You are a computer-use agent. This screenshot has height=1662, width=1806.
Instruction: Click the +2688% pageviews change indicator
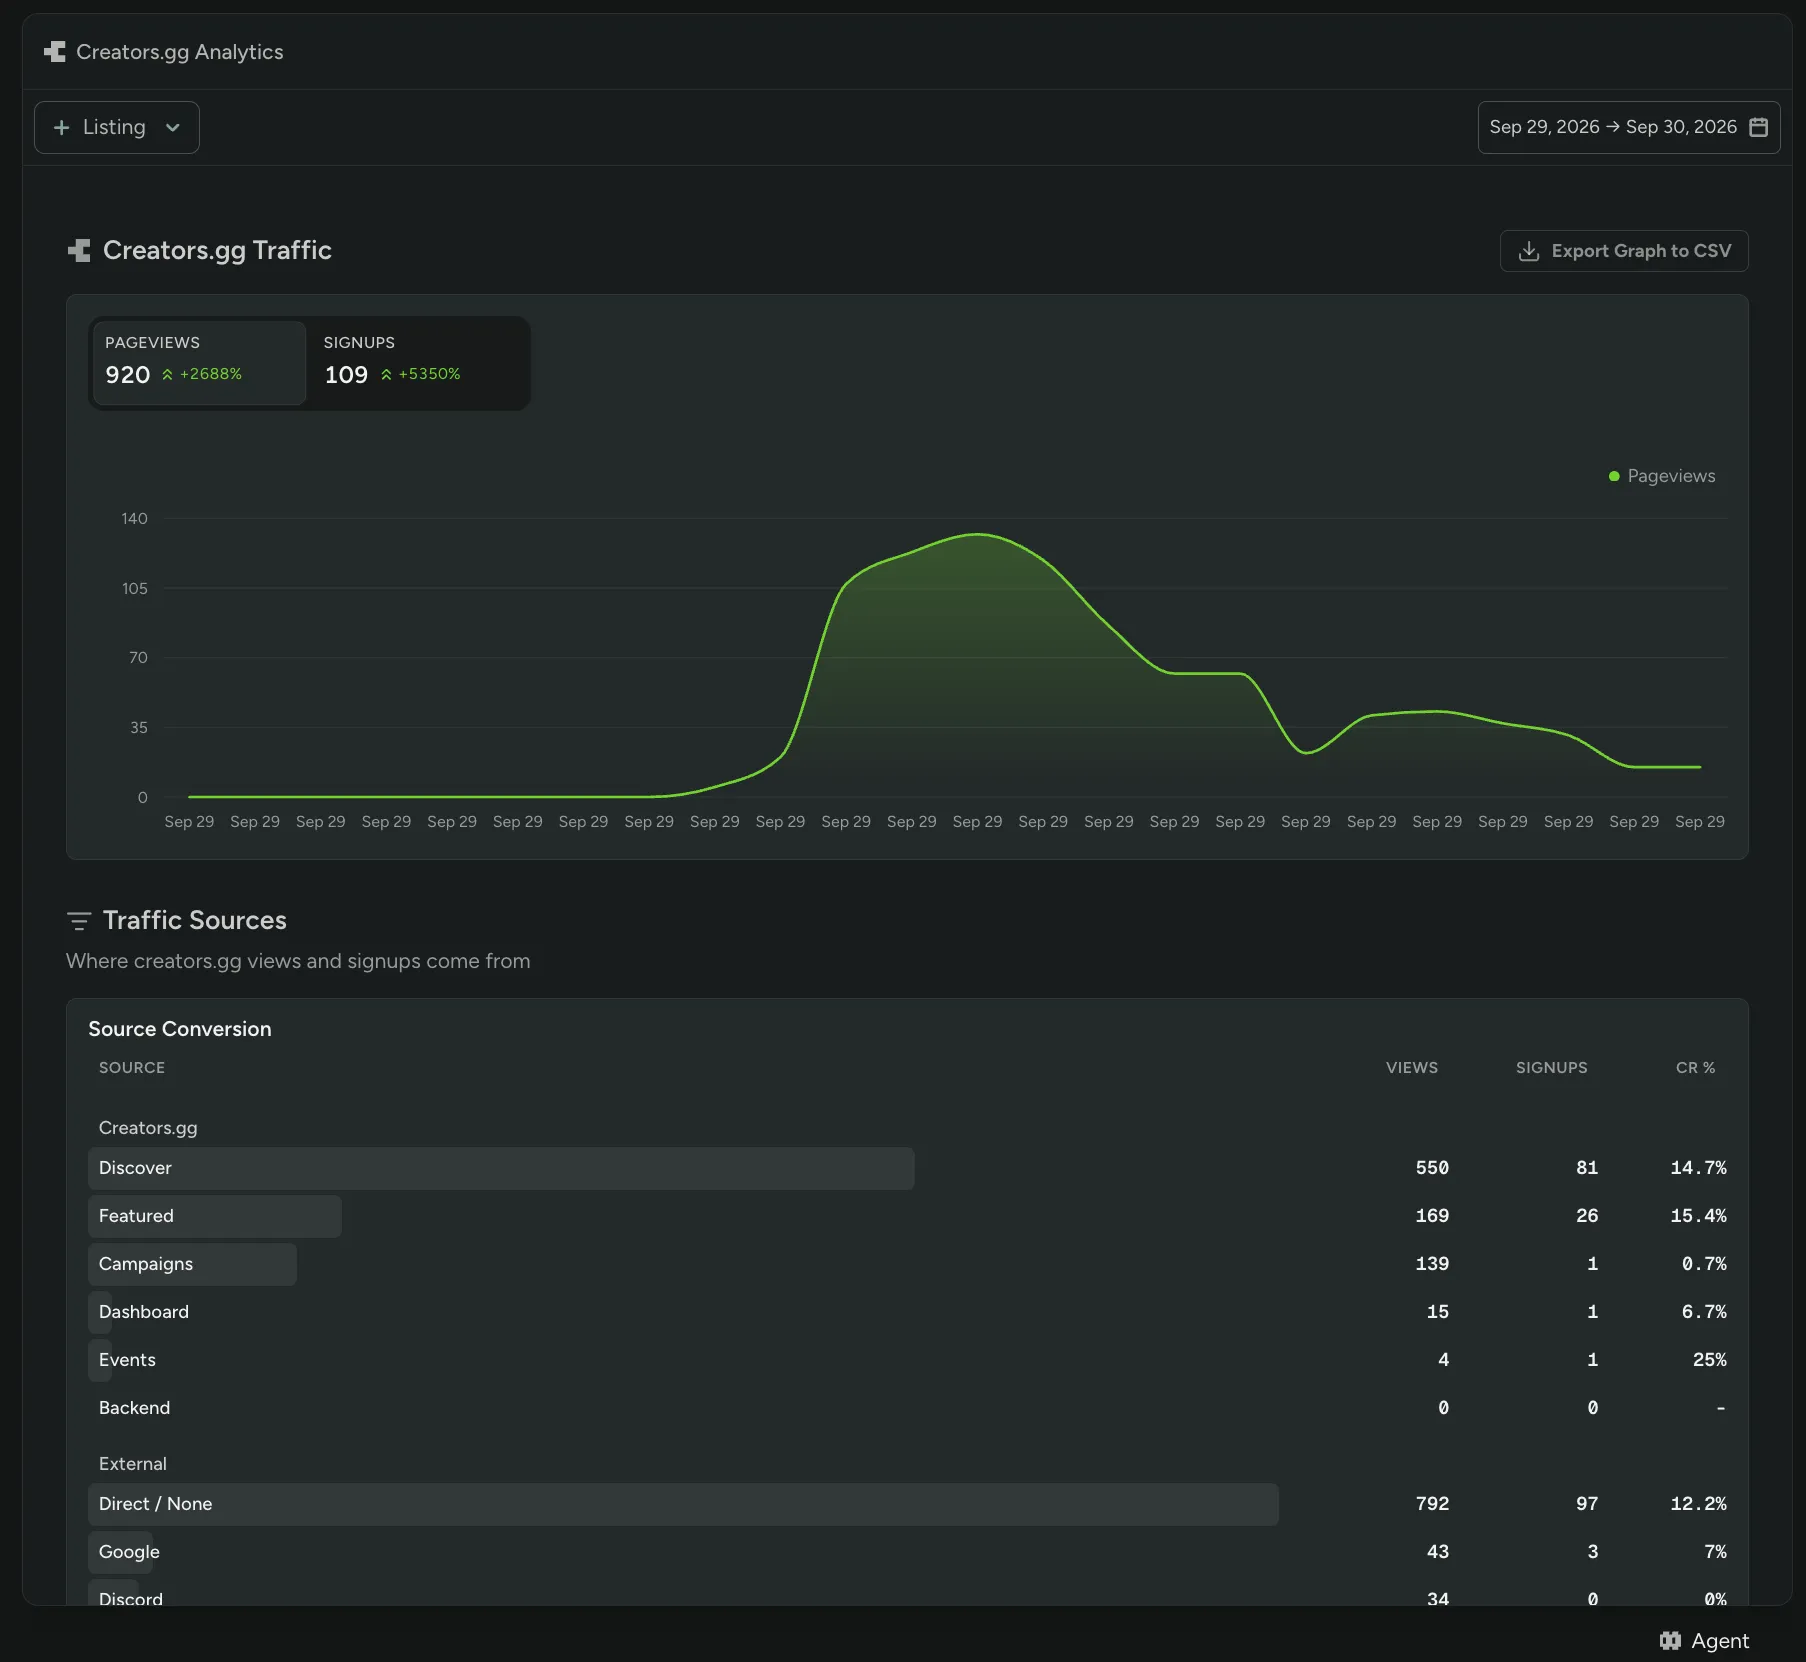pos(202,374)
